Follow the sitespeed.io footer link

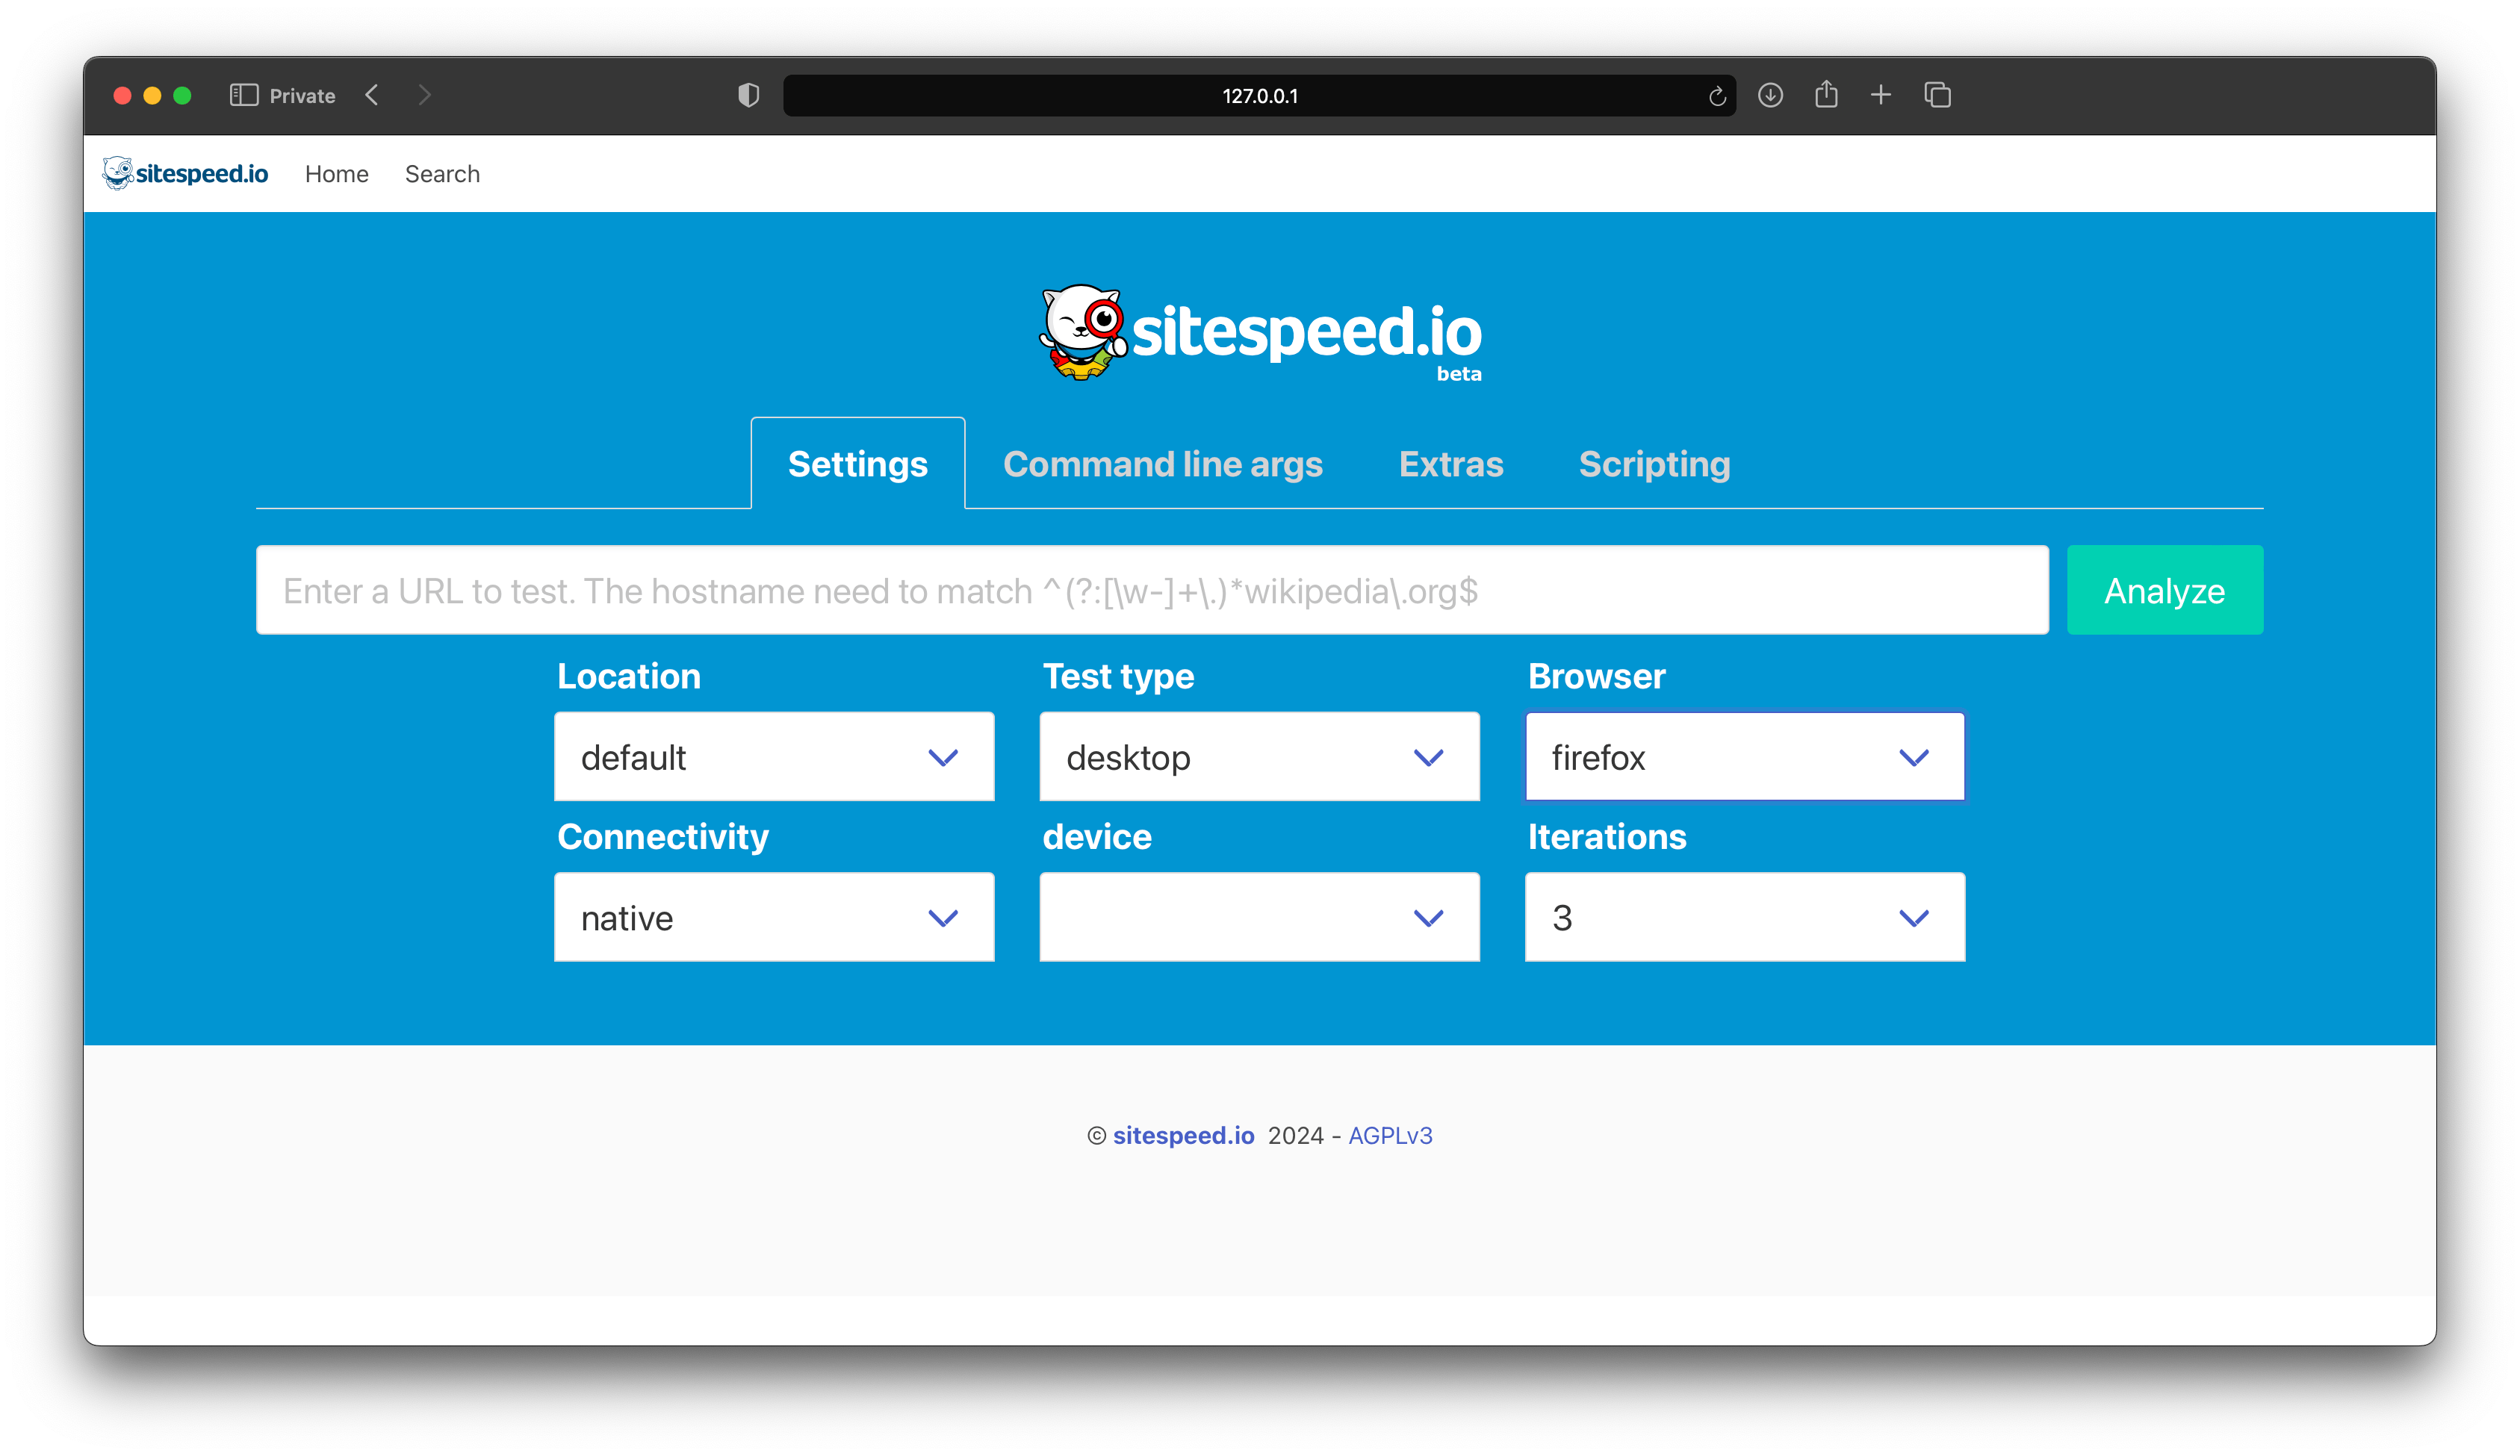tap(1183, 1135)
